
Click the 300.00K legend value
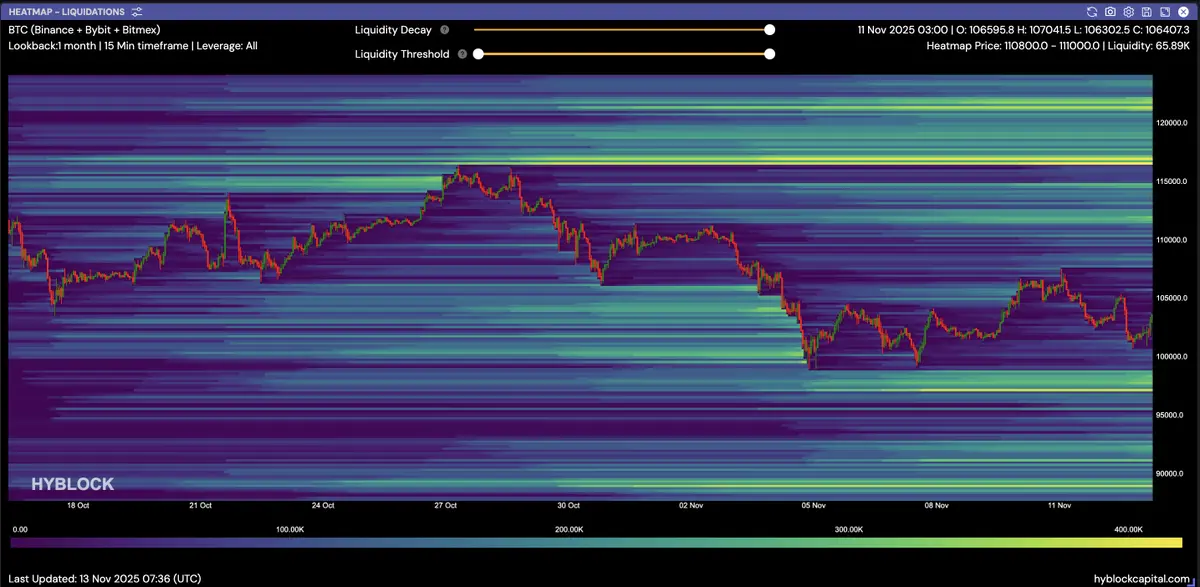[847, 529]
